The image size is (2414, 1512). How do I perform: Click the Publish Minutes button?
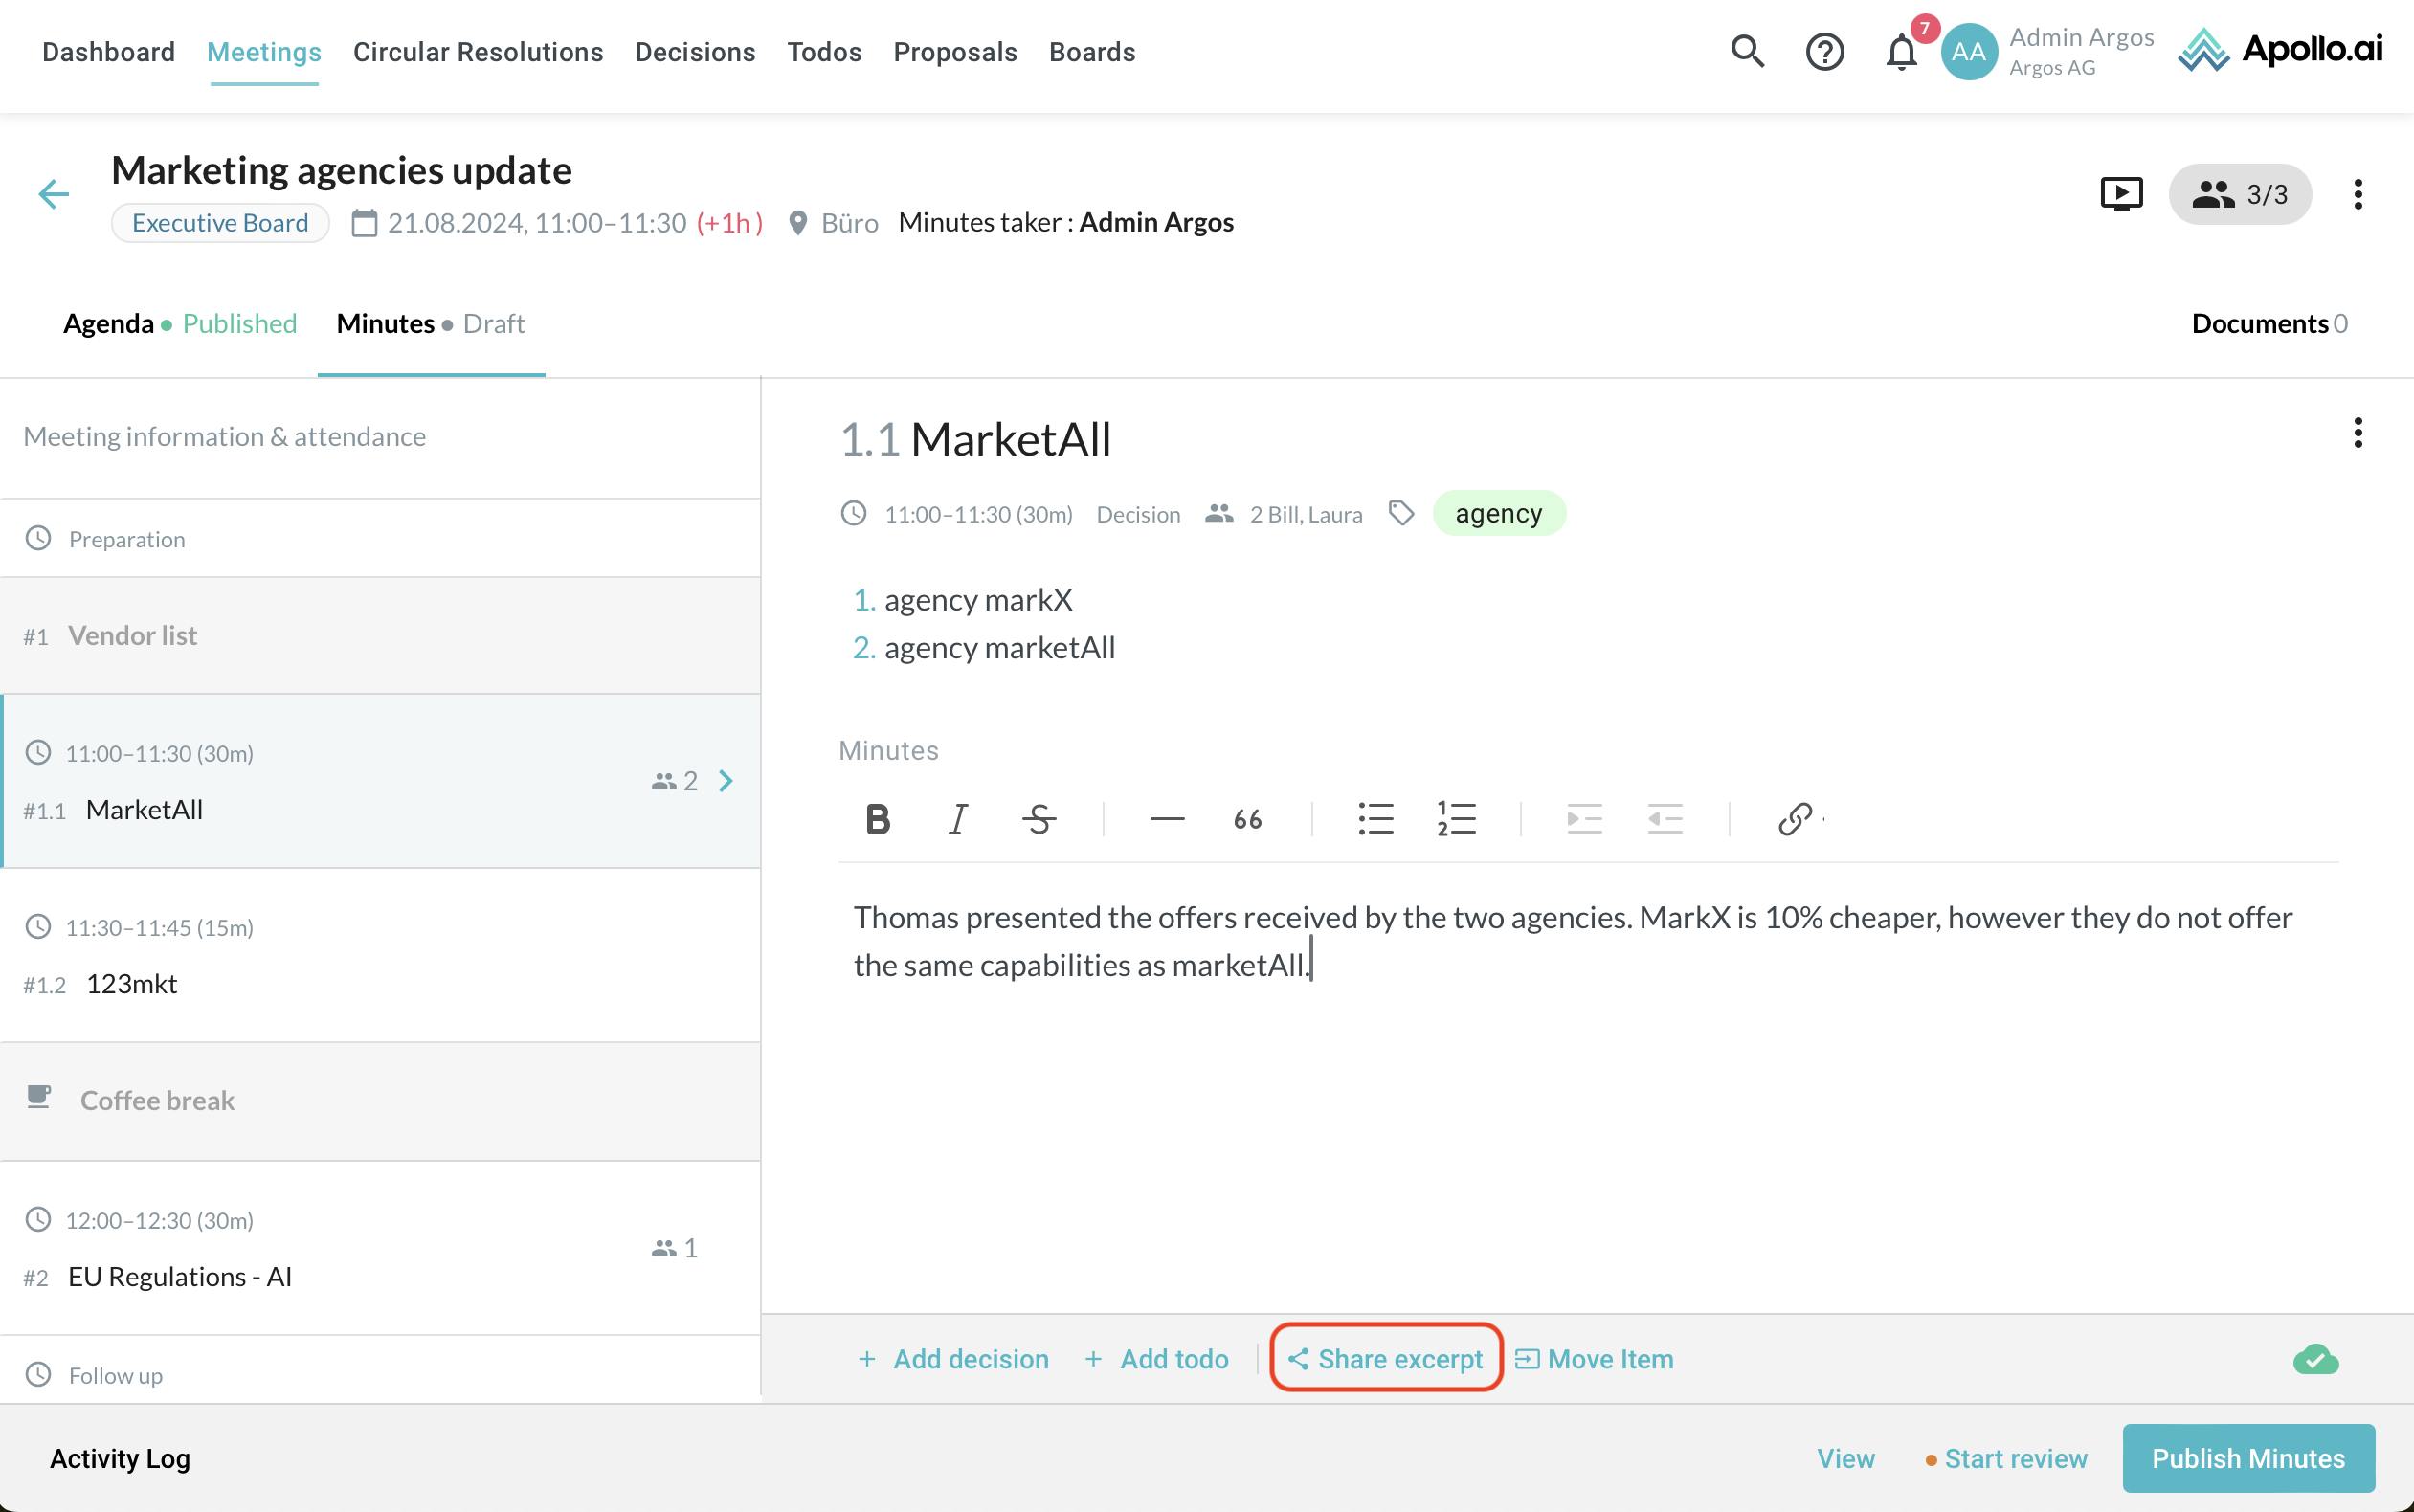point(2247,1458)
